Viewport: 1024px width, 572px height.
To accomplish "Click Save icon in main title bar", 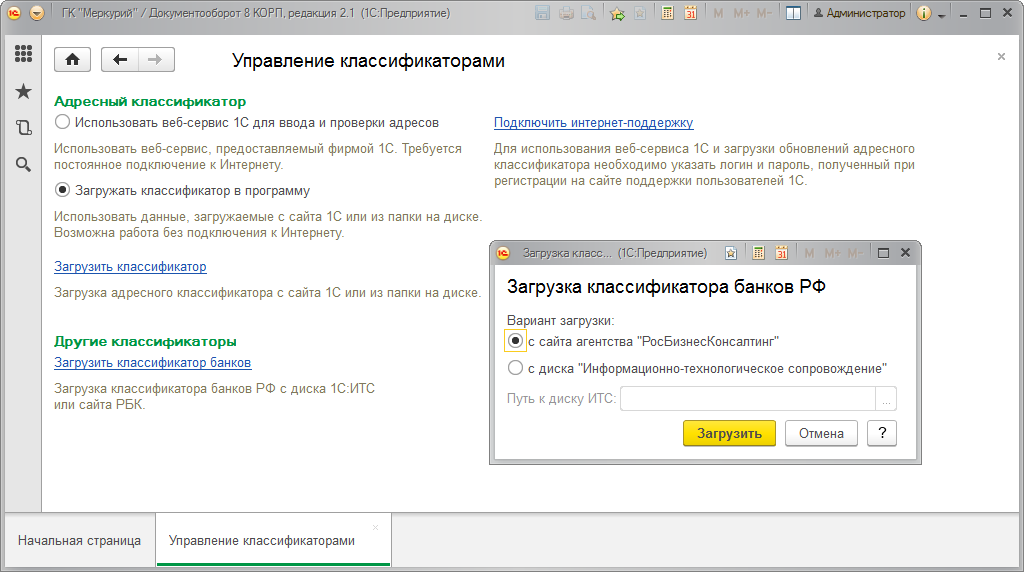I will click(542, 13).
